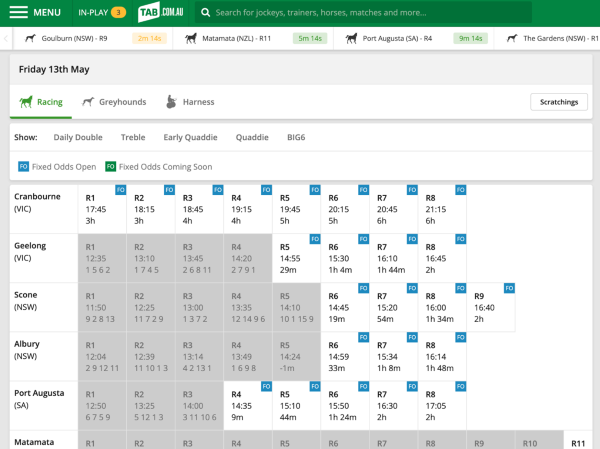Click the Greyhounds dog icon
Screen dimensions: 600x449
pos(89,102)
